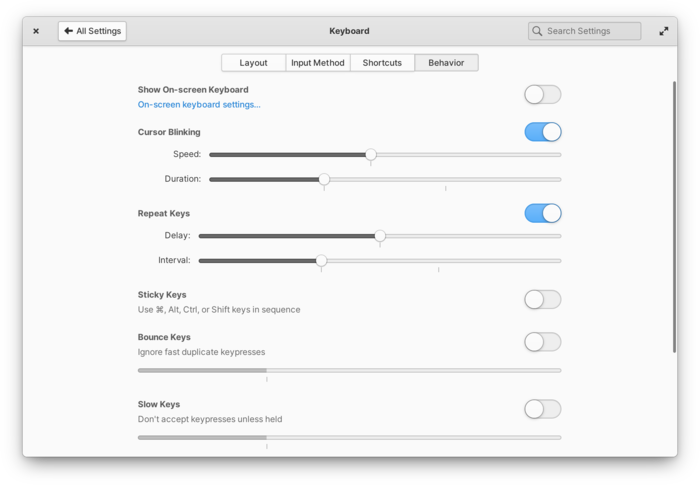The width and height of the screenshot is (700, 485).
Task: Toggle the Slow Keys switch on
Action: click(x=542, y=409)
